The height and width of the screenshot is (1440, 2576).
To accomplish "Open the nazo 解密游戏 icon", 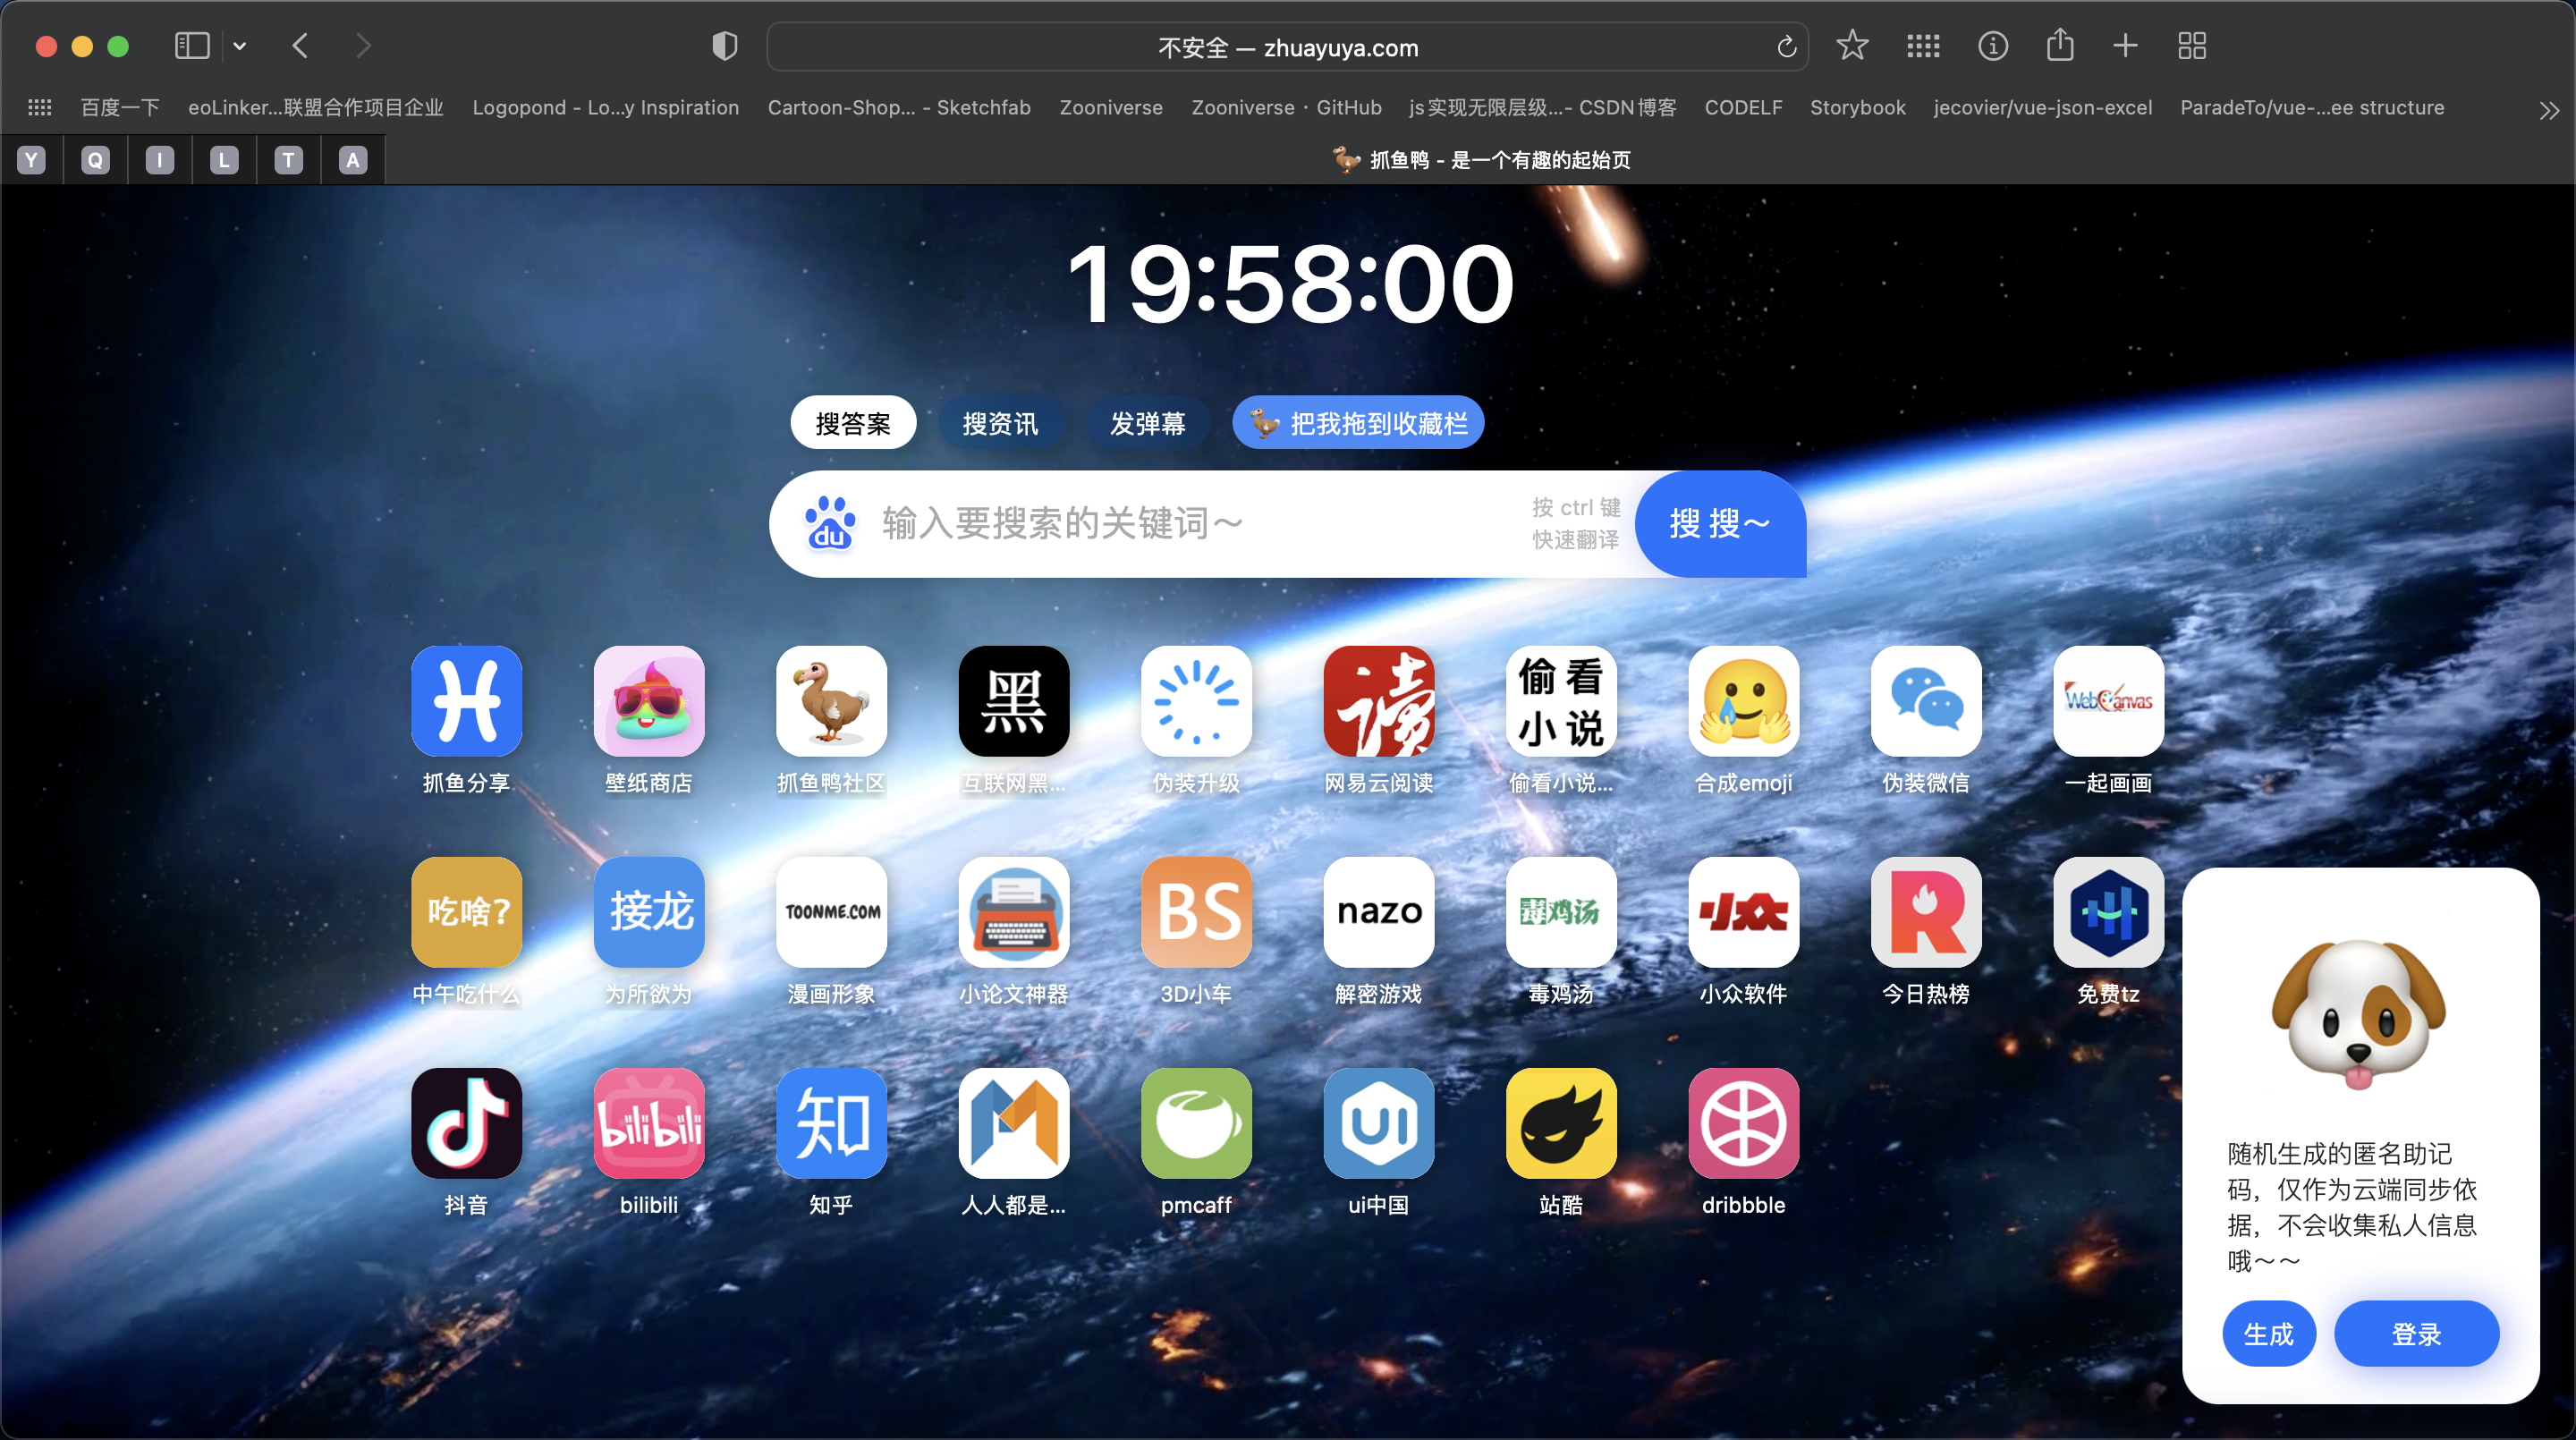I will pos(1379,912).
